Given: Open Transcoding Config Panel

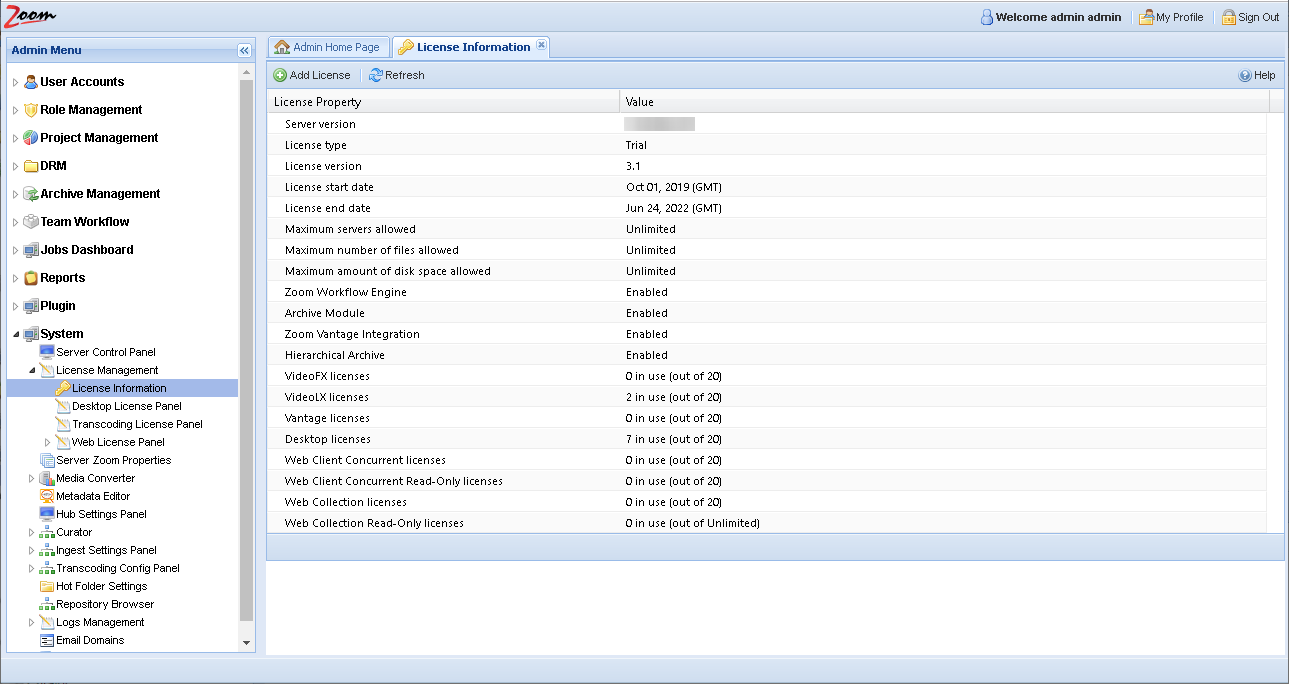Looking at the screenshot, I should 118,568.
